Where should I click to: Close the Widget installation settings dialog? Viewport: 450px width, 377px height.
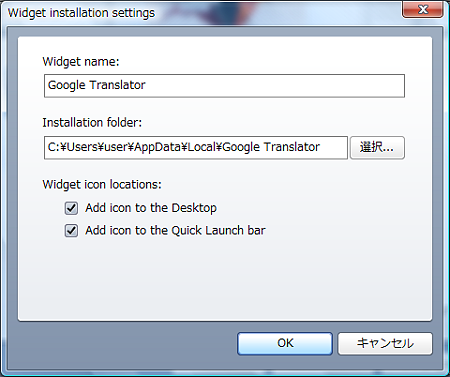[x=423, y=9]
